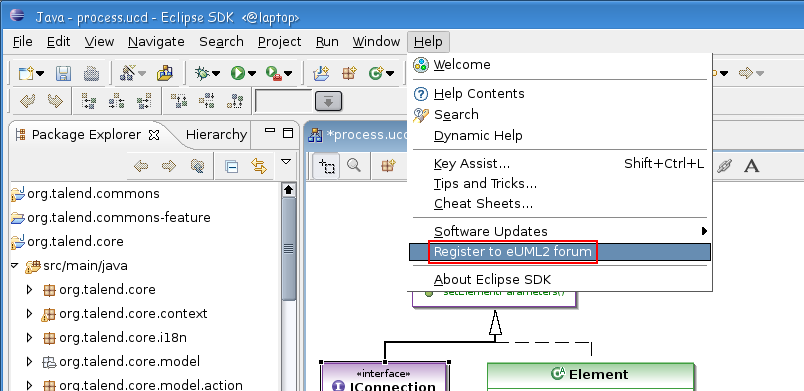Open the Run dropdown arrow
The image size is (804, 391).
[x=252, y=74]
